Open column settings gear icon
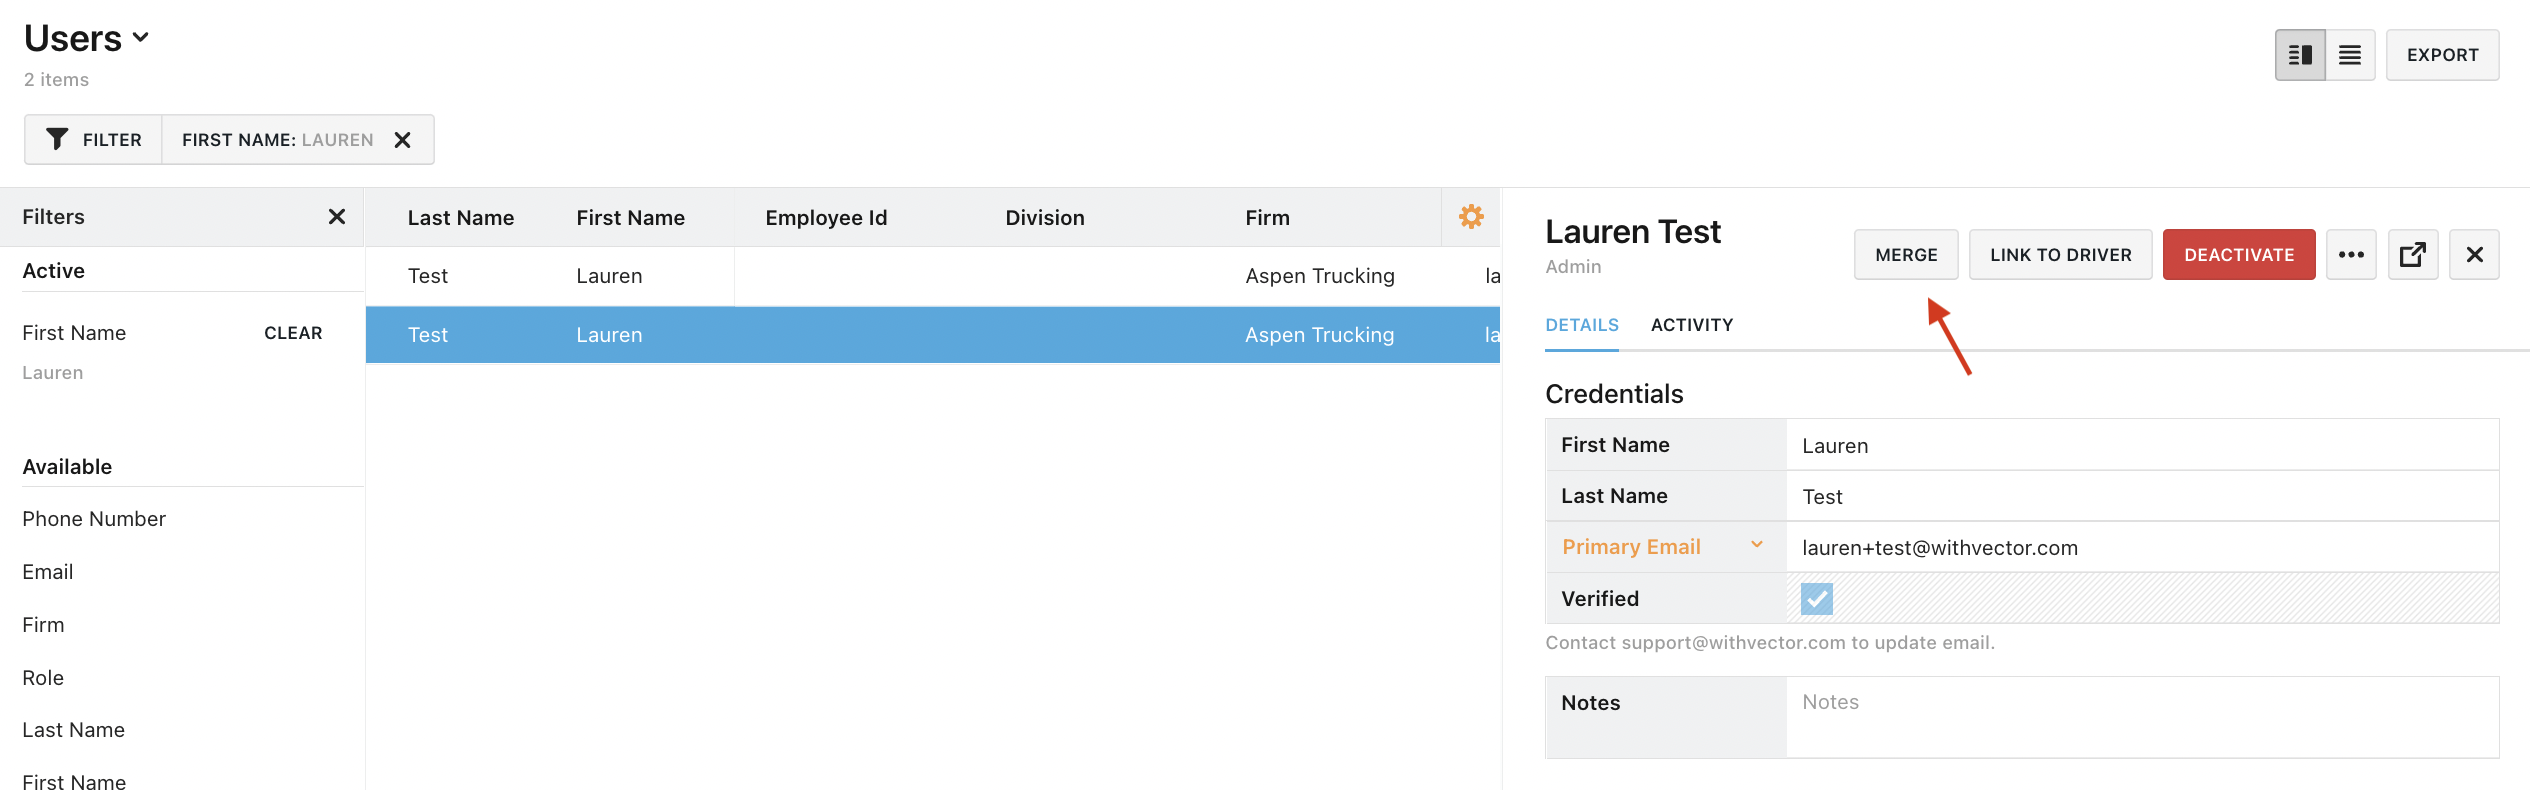 pos(1470,216)
